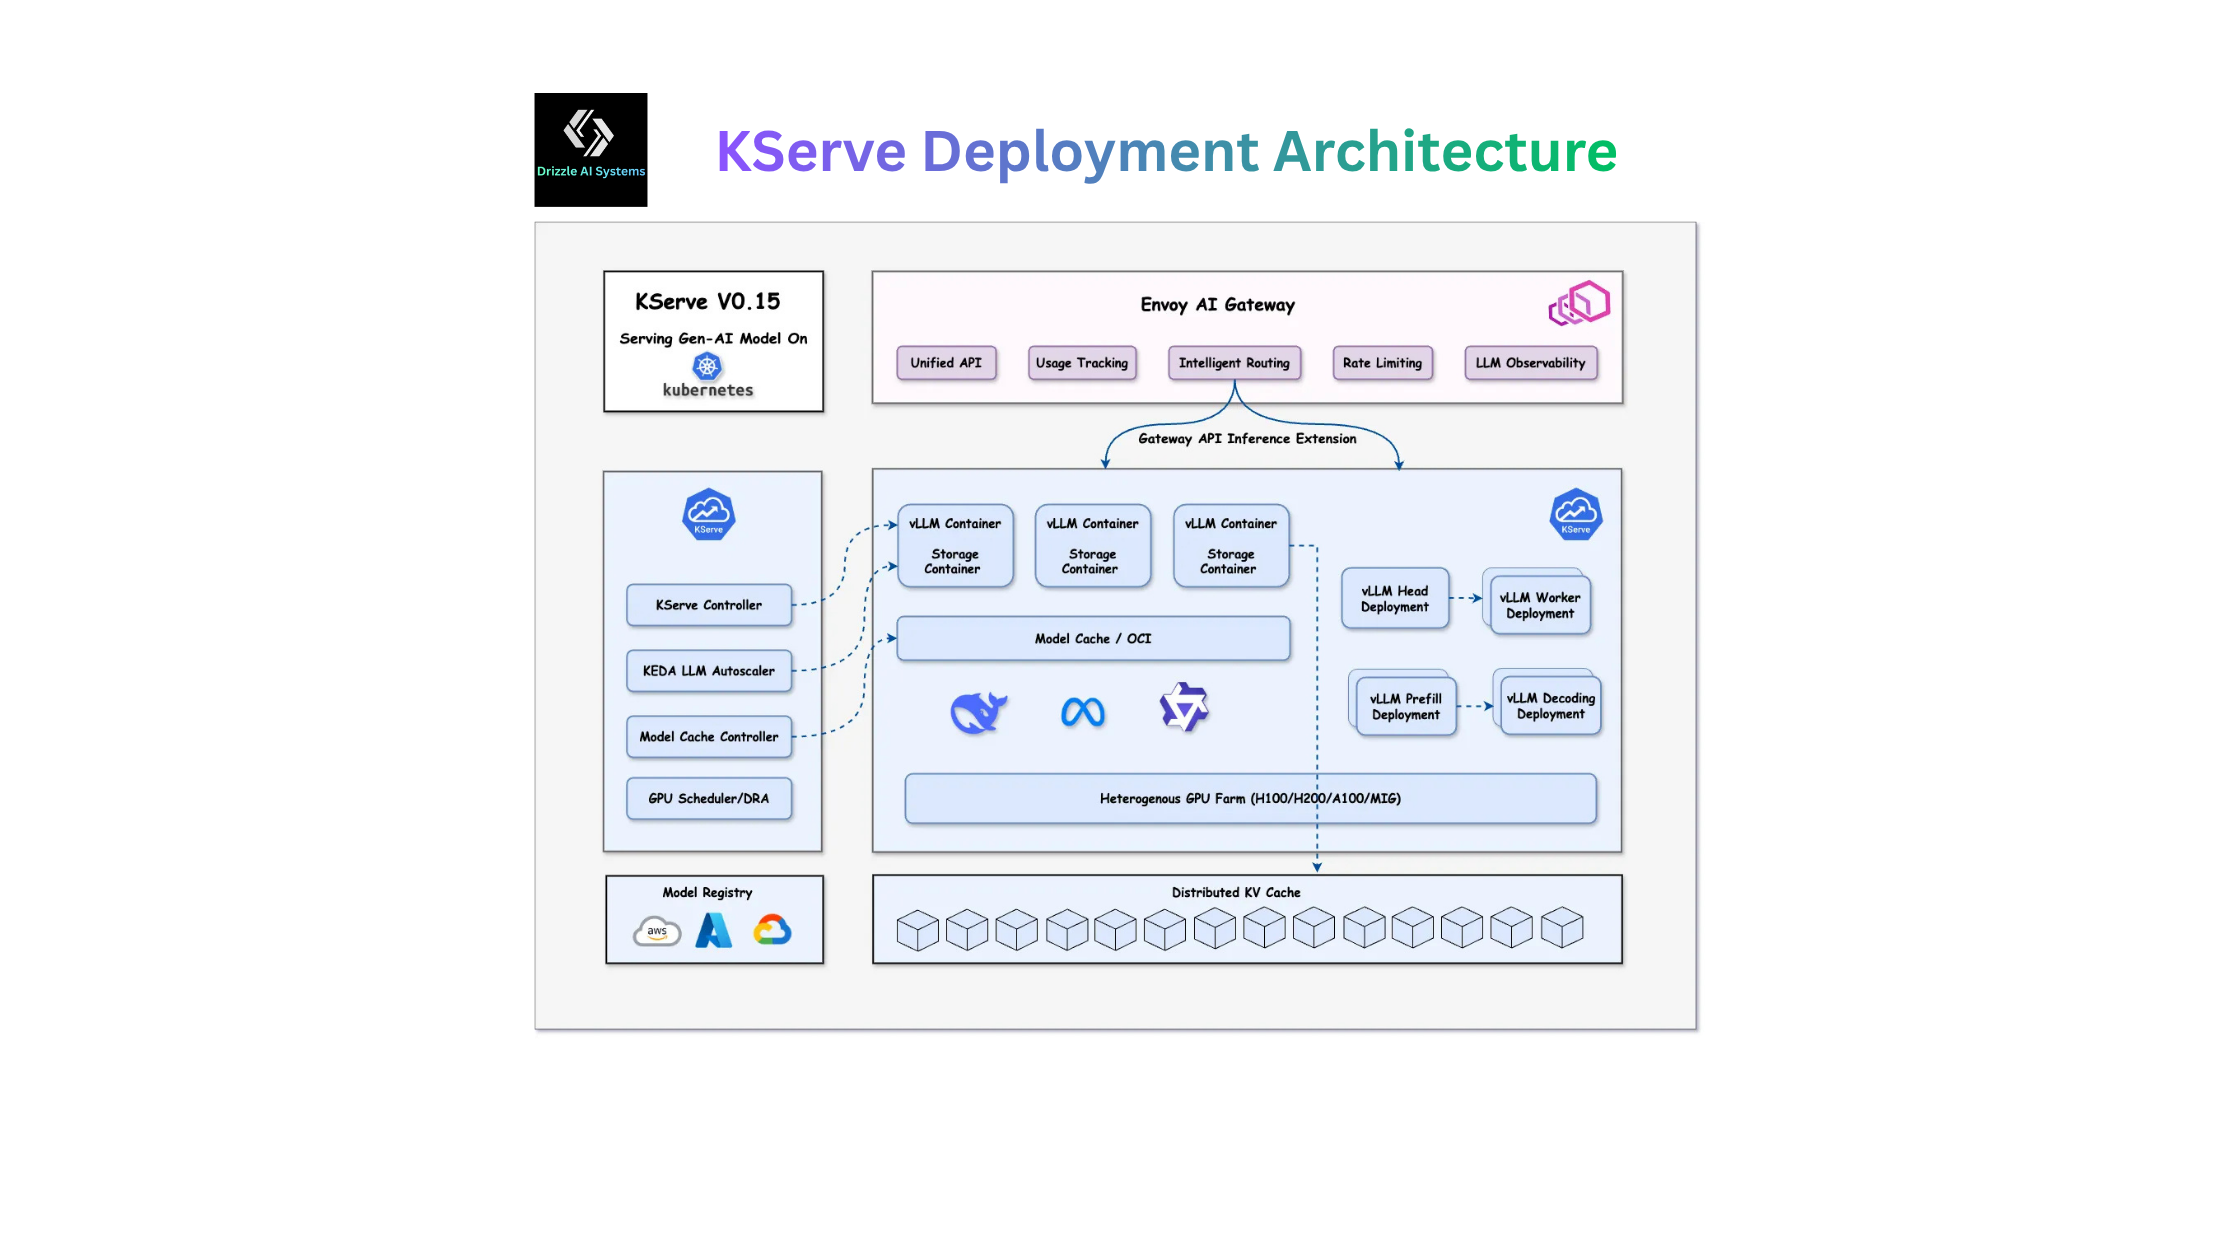Click the Gateway API Inference Extension label

[1247, 439]
